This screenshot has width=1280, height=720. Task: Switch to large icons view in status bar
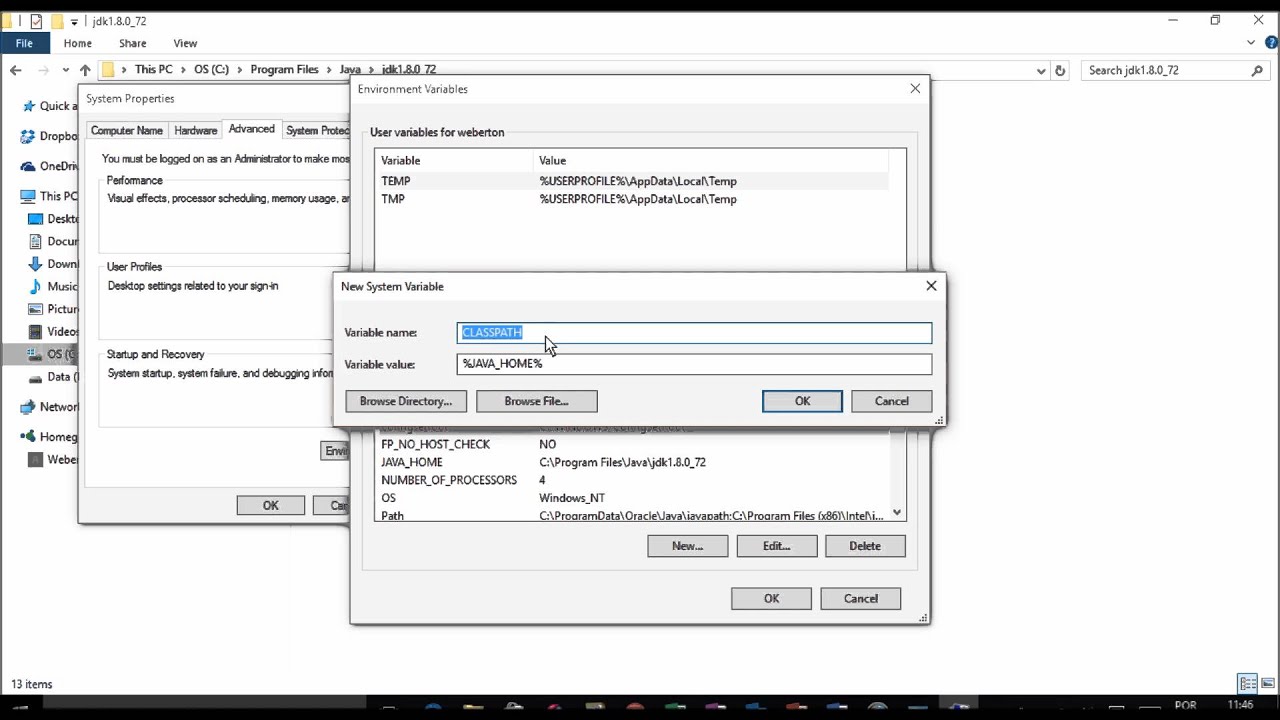[1267, 684]
